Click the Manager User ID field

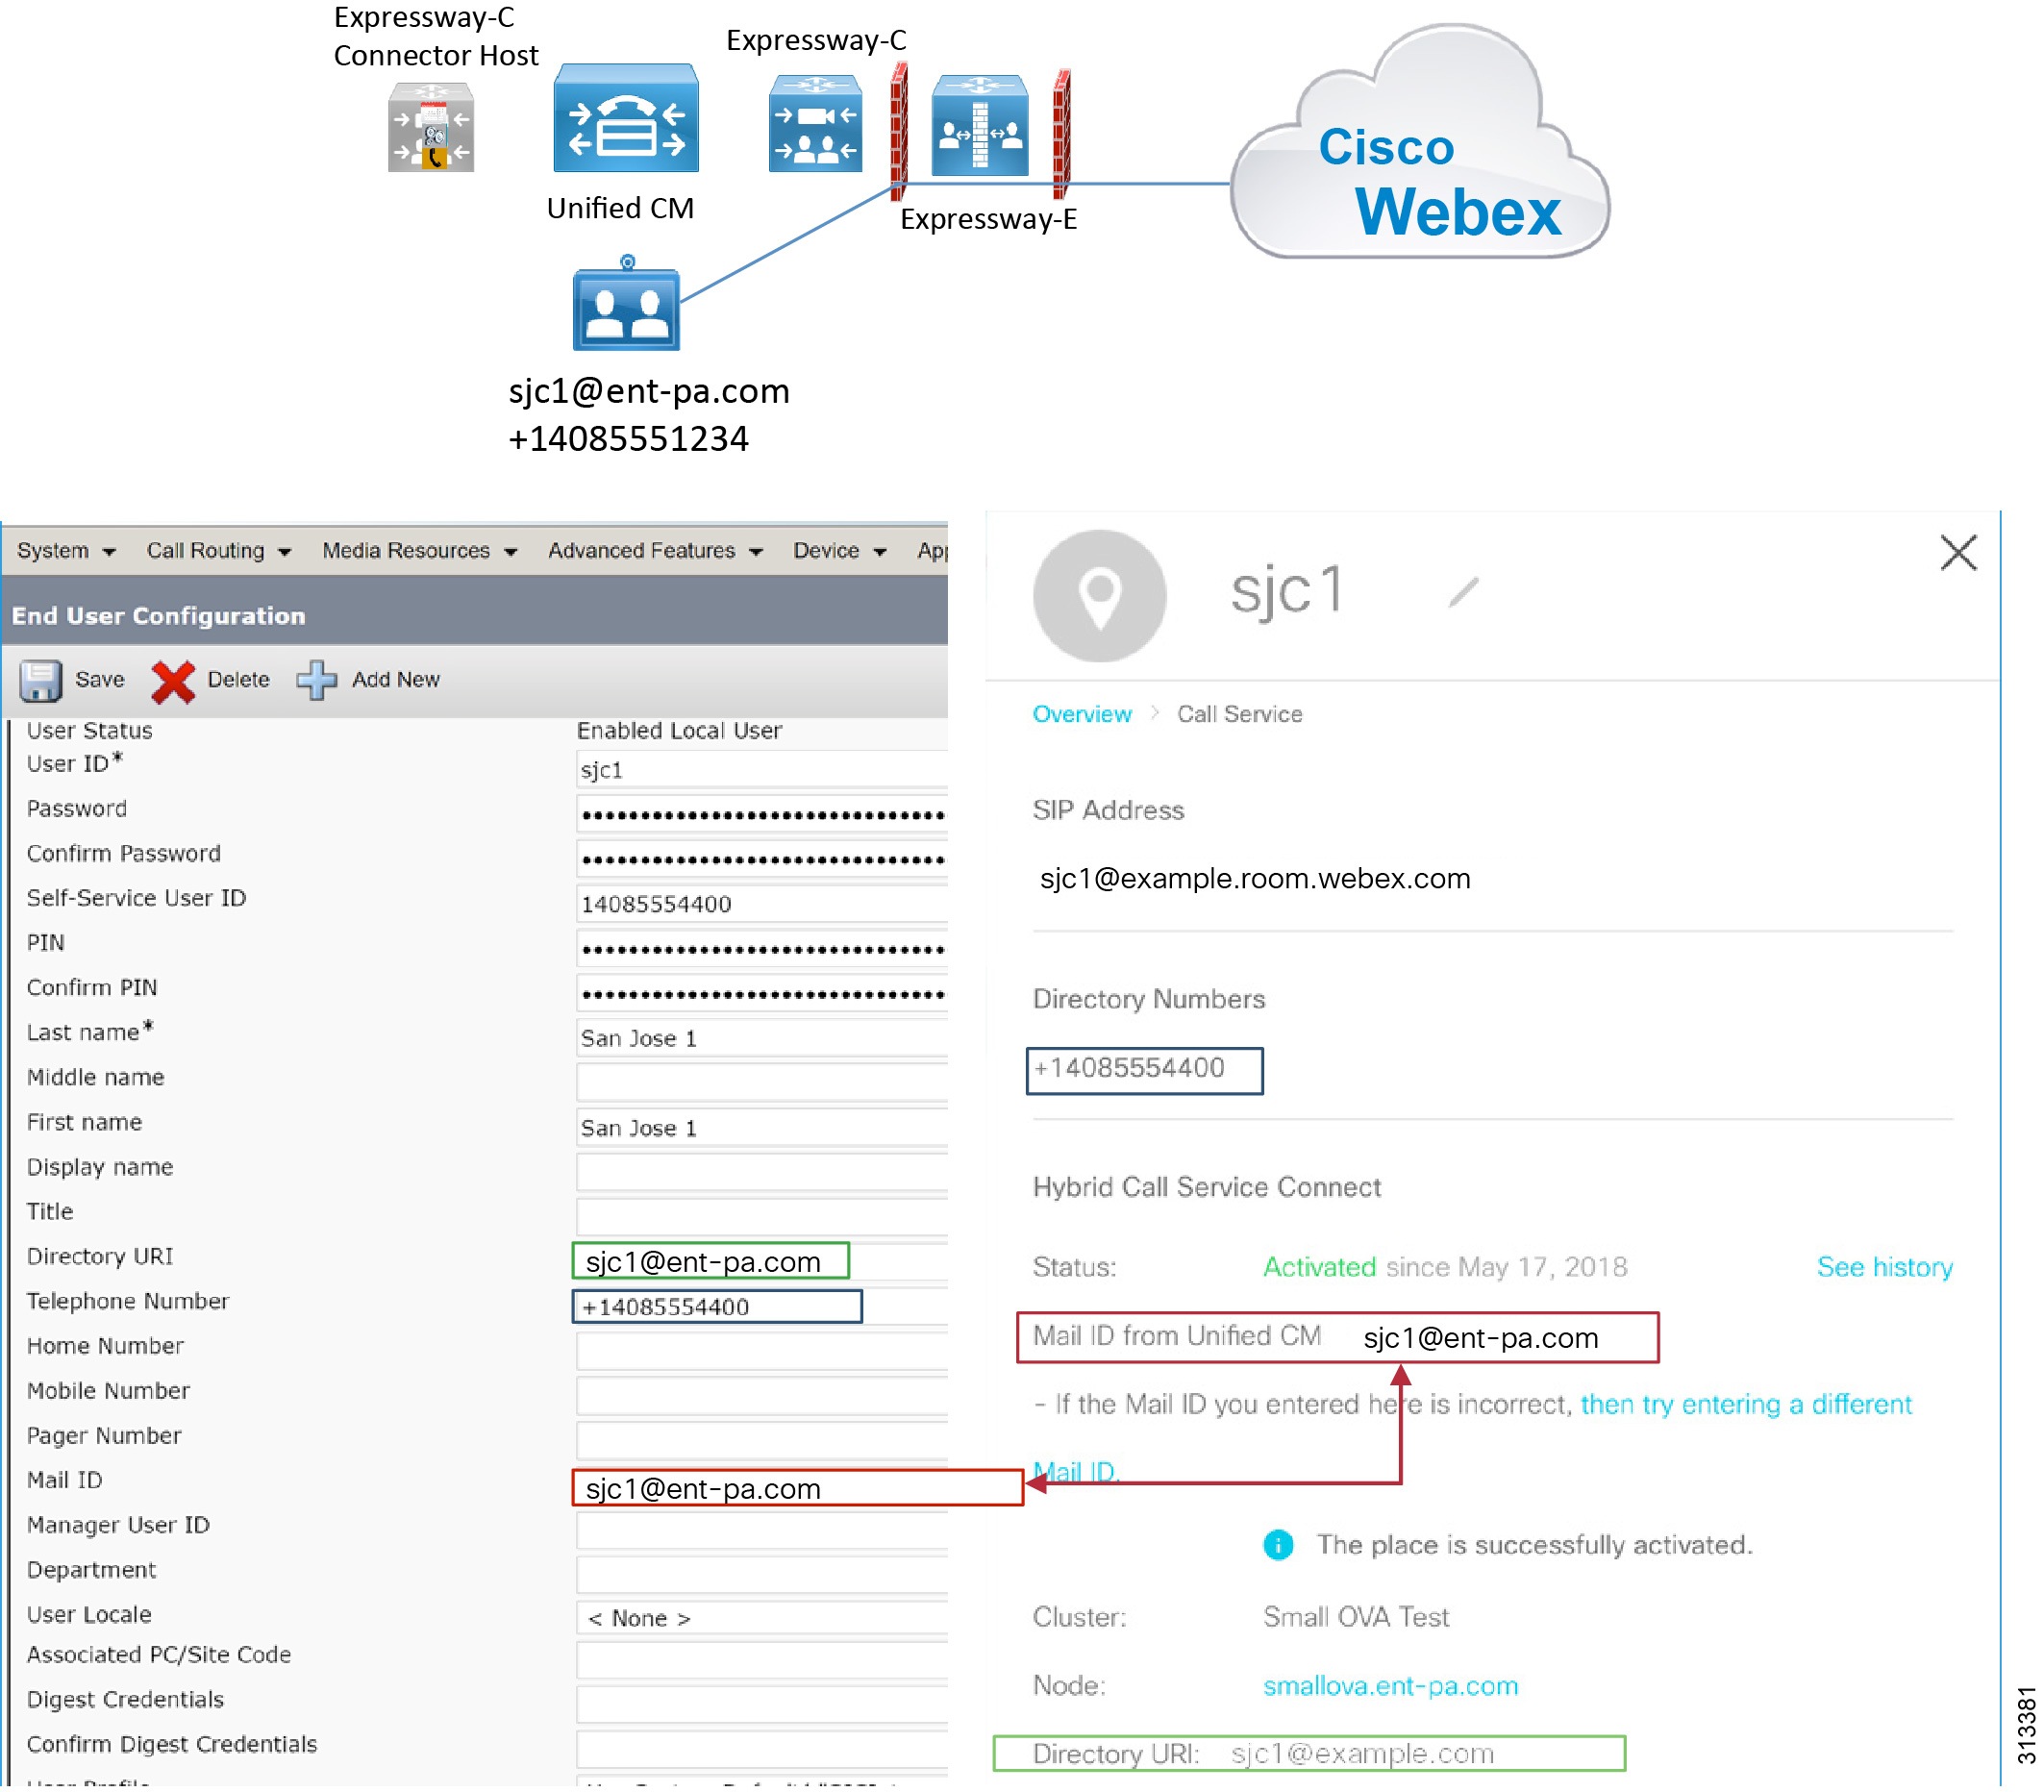pos(762,1533)
